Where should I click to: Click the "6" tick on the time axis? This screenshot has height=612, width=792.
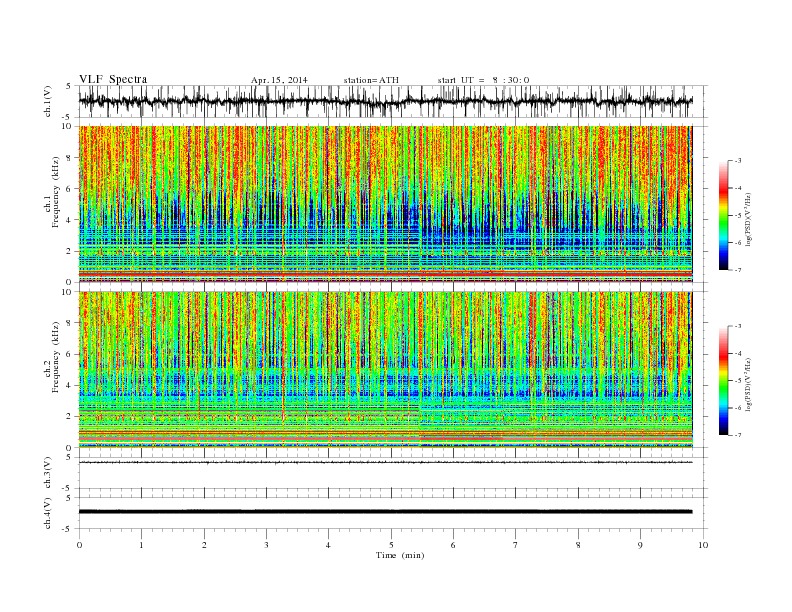click(x=453, y=545)
